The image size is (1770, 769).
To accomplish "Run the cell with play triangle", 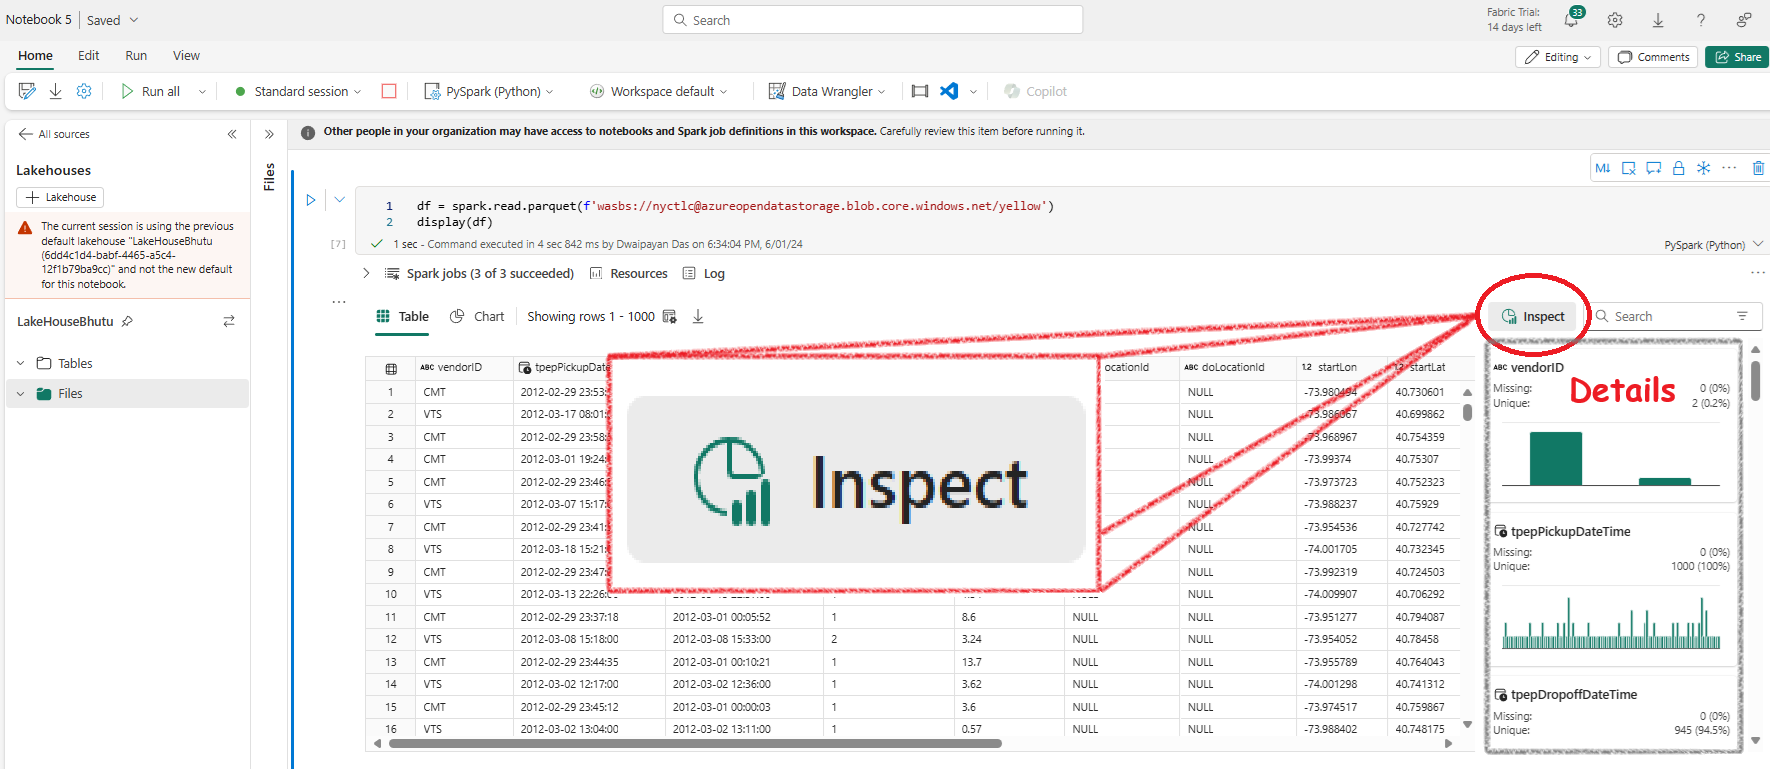I will 311,200.
